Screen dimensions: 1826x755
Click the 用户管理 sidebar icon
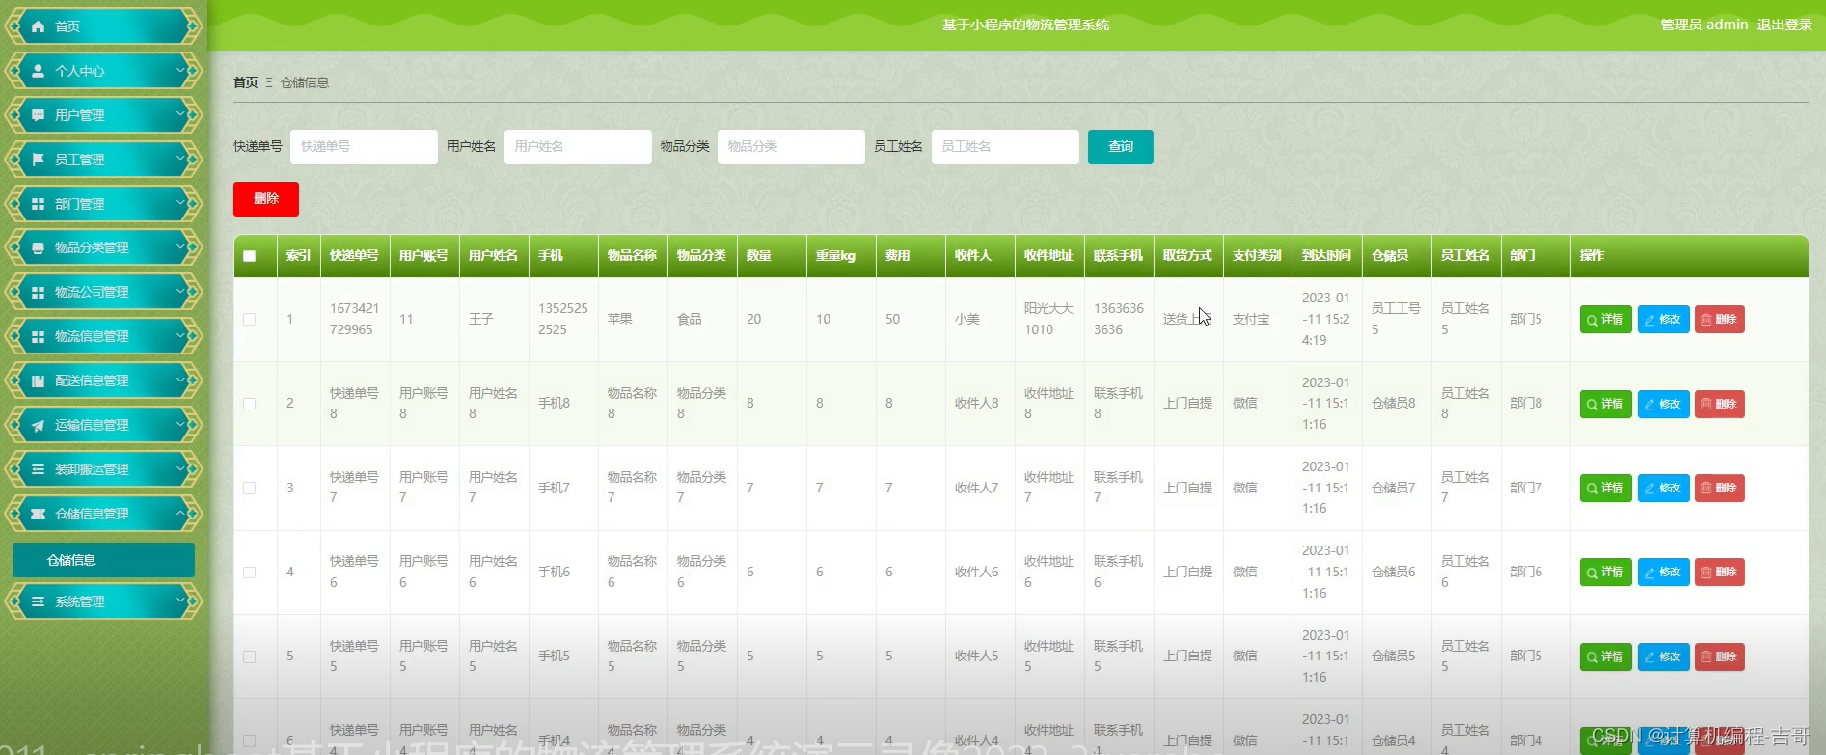(38, 115)
